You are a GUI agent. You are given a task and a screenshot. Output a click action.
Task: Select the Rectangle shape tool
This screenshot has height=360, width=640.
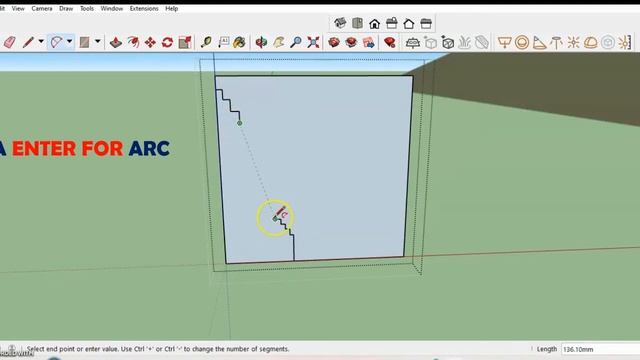point(84,42)
